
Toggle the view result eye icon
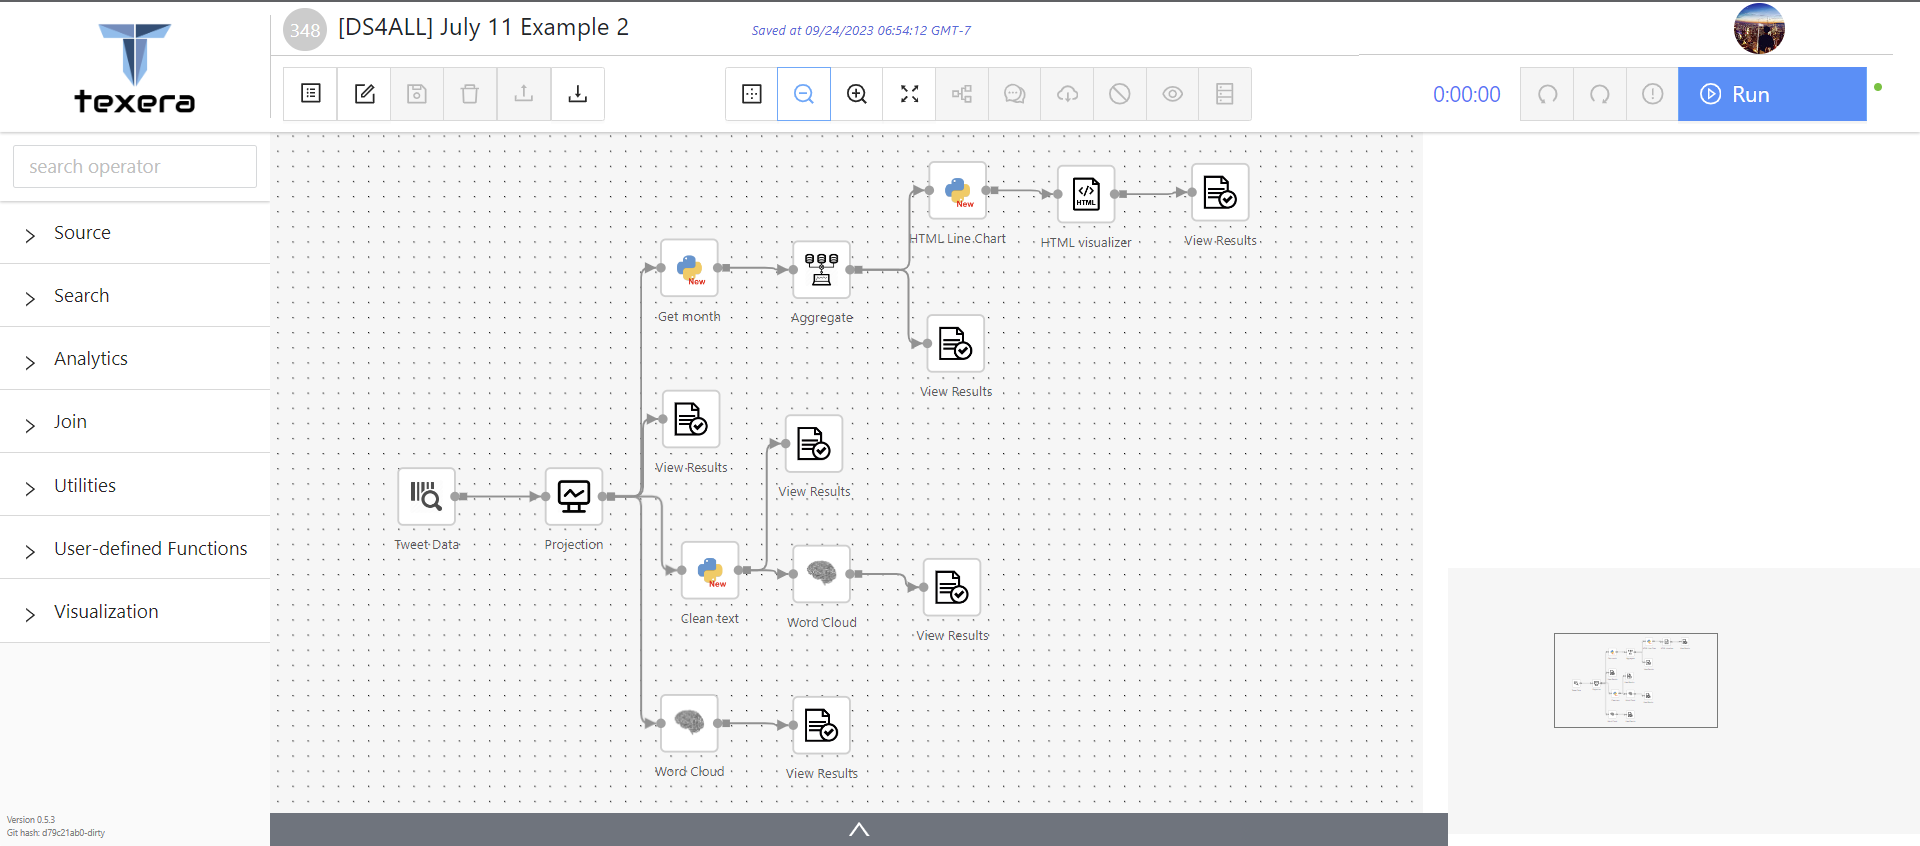tap(1172, 94)
